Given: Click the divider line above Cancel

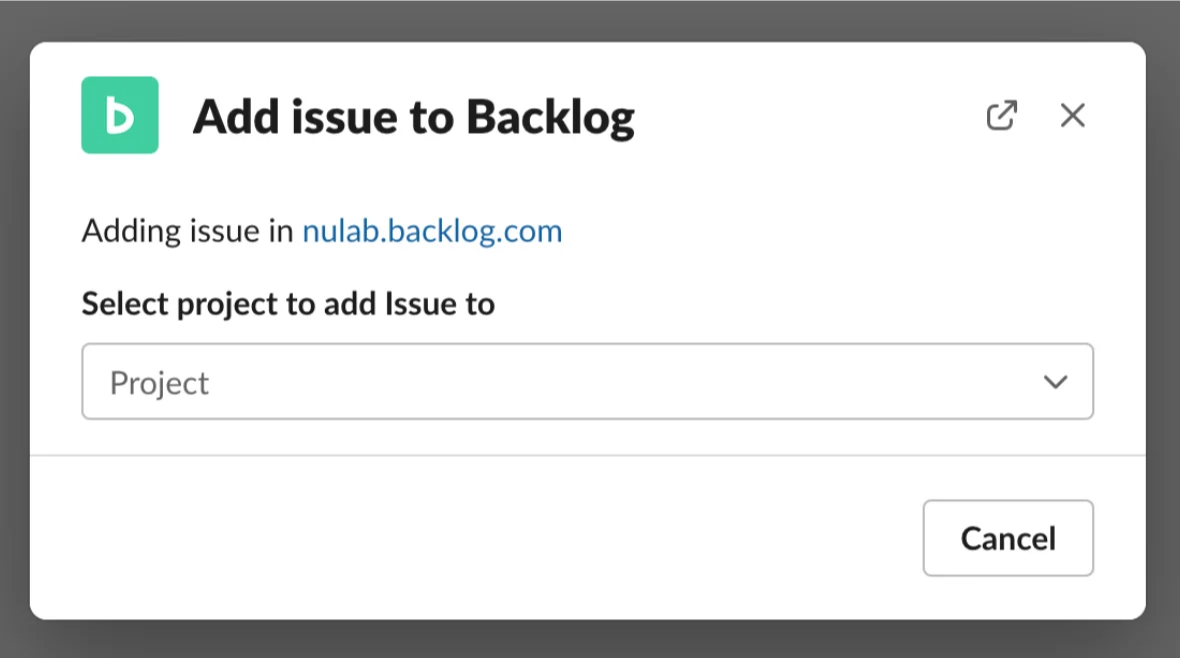Looking at the screenshot, I should [588, 455].
